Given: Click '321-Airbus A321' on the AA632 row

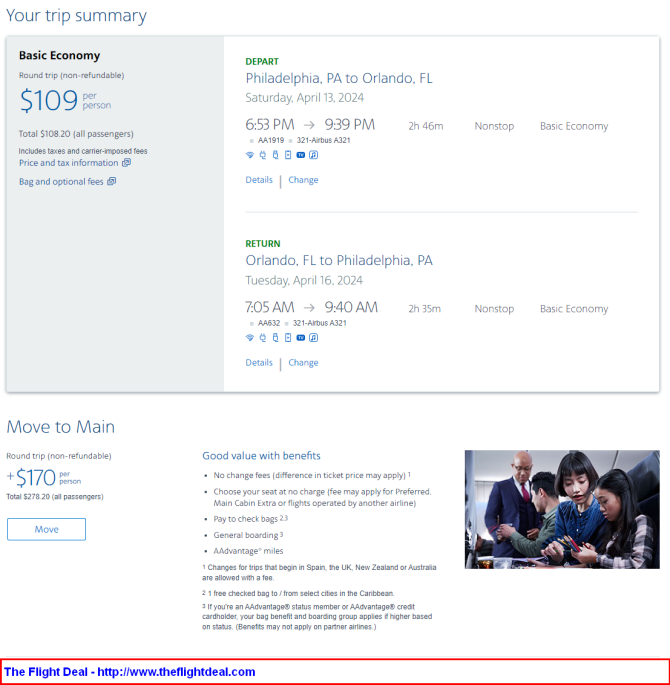Looking at the screenshot, I should point(320,323).
